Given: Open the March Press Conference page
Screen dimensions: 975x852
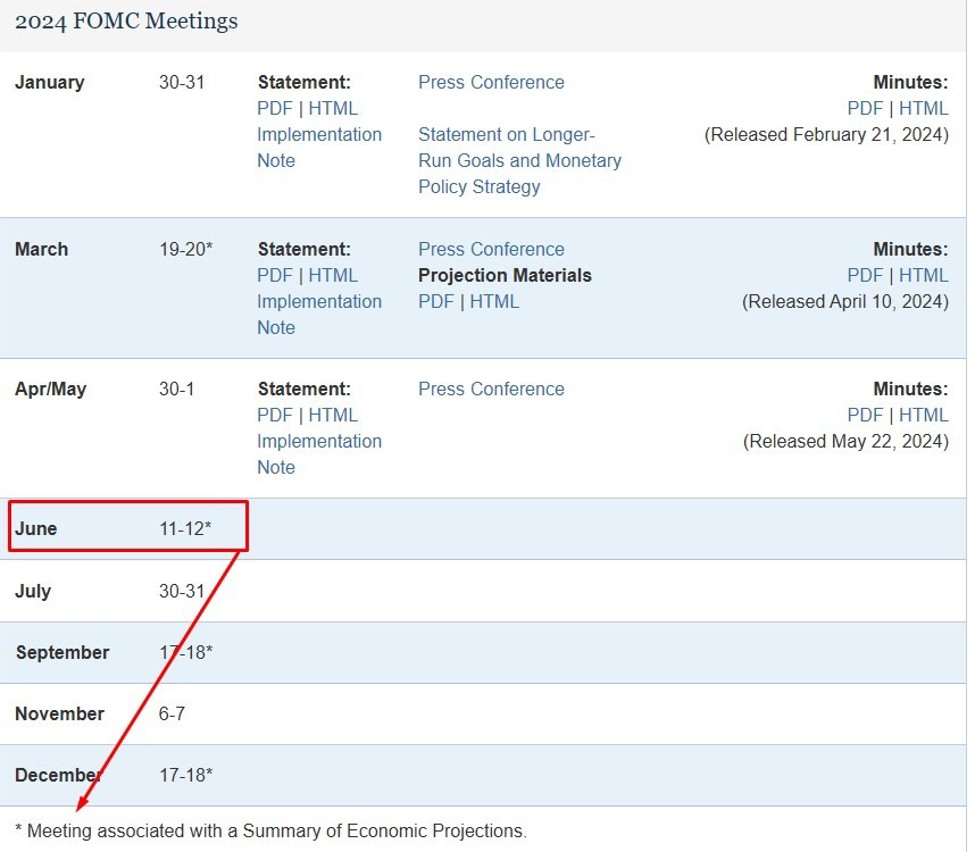Looking at the screenshot, I should [491, 249].
